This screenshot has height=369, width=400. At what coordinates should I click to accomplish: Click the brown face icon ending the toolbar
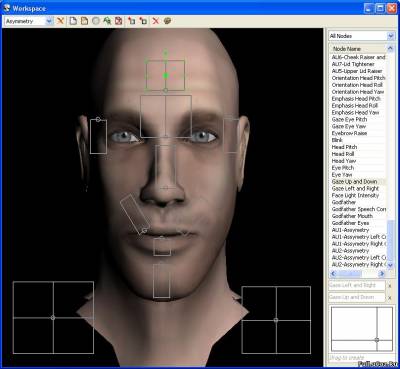pos(167,21)
